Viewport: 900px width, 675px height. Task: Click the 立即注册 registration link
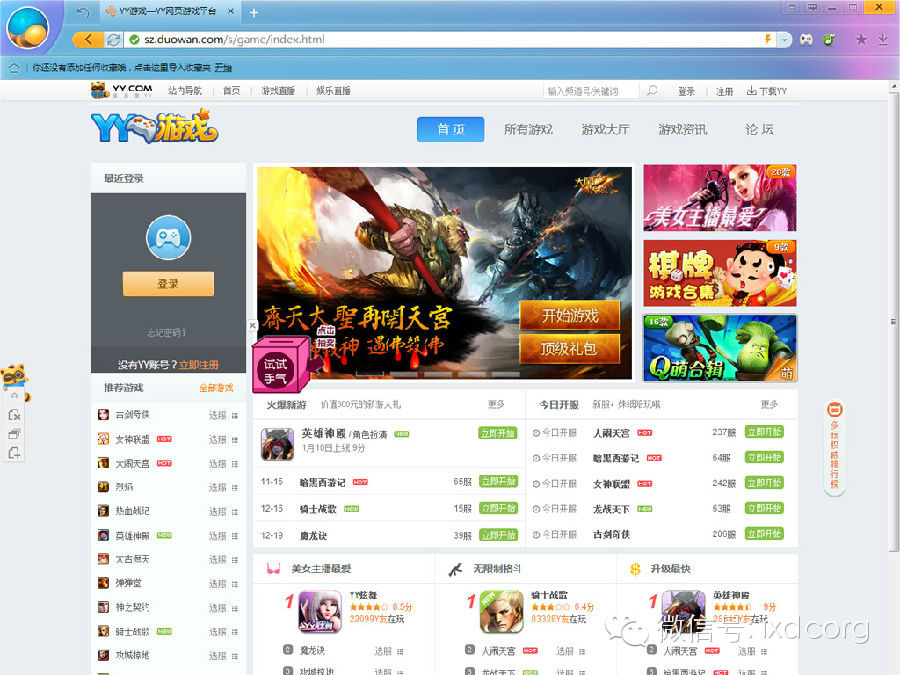199,365
